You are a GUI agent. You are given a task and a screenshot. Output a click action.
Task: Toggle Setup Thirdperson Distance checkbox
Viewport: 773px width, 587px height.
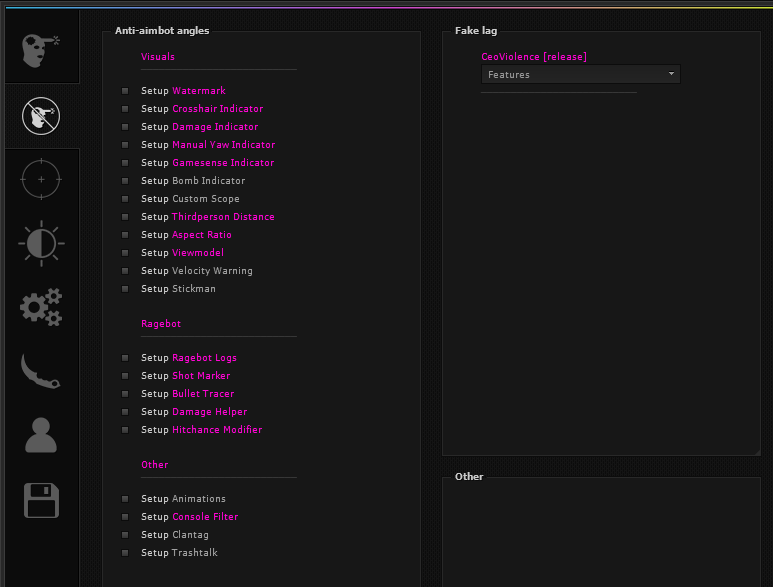[125, 217]
